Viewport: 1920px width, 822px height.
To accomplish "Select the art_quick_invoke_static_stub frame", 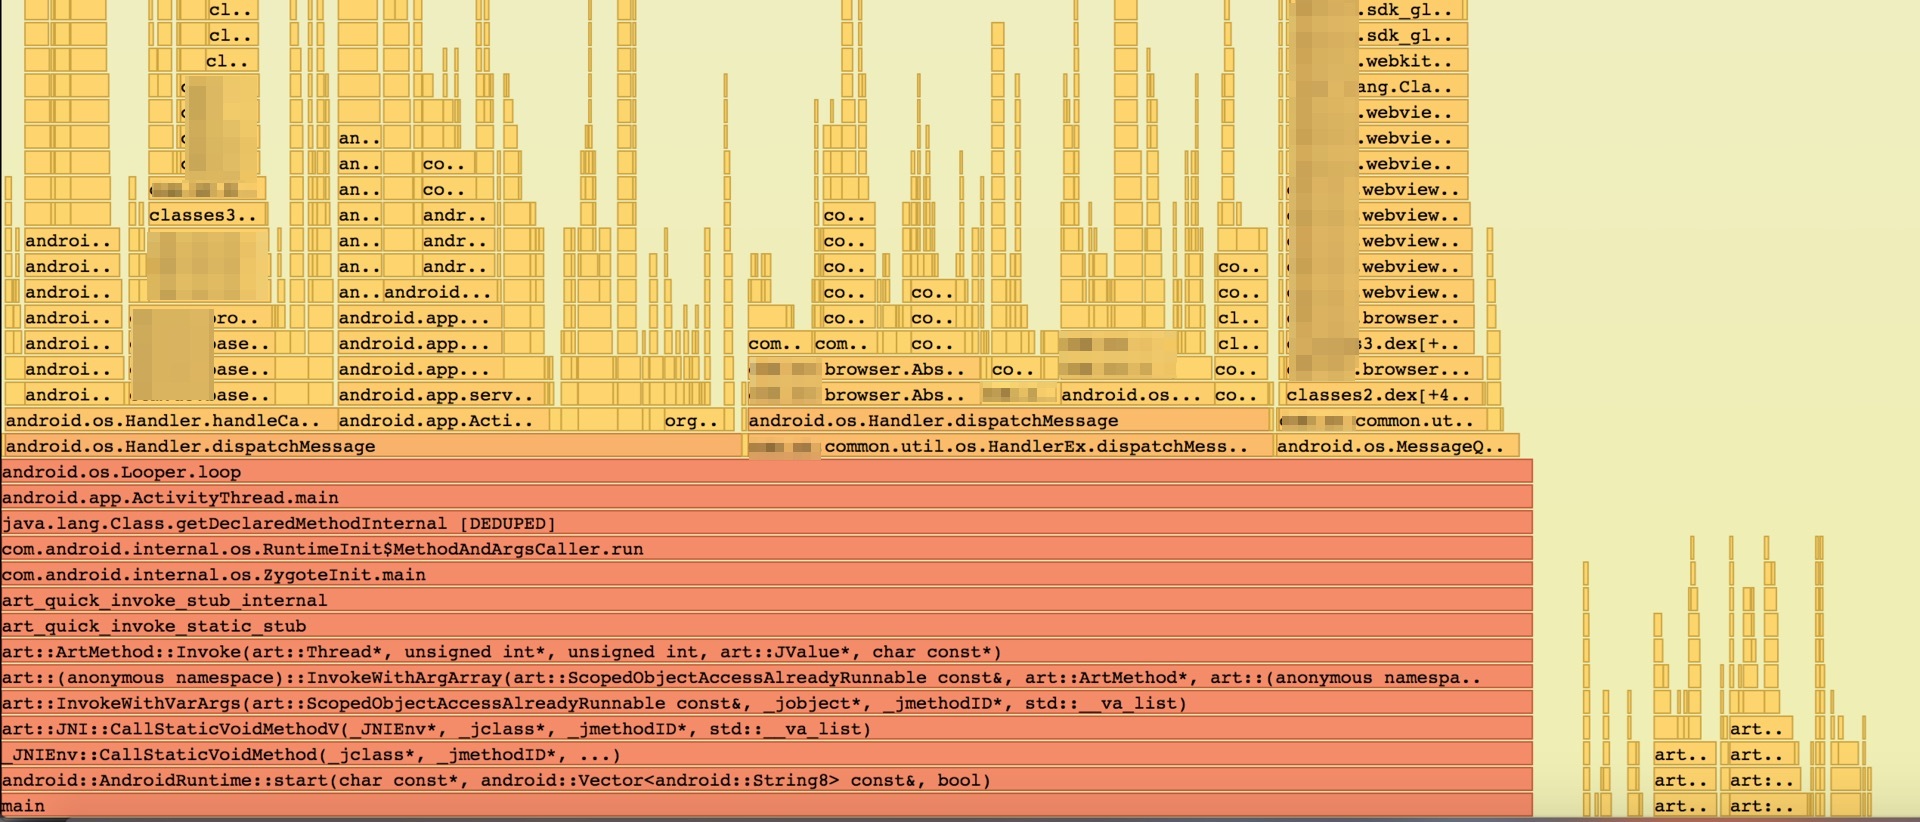I will 766,627.
